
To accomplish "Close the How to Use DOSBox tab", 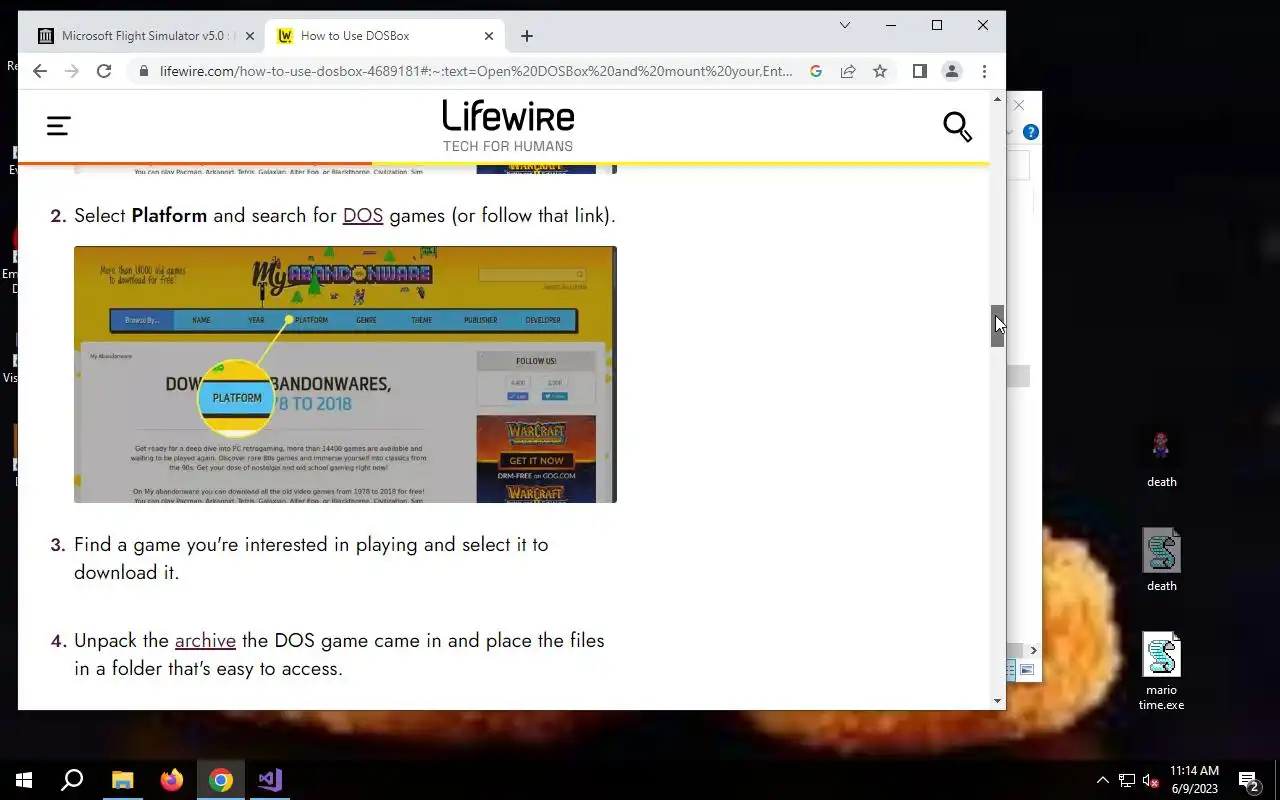I will pos(489,36).
